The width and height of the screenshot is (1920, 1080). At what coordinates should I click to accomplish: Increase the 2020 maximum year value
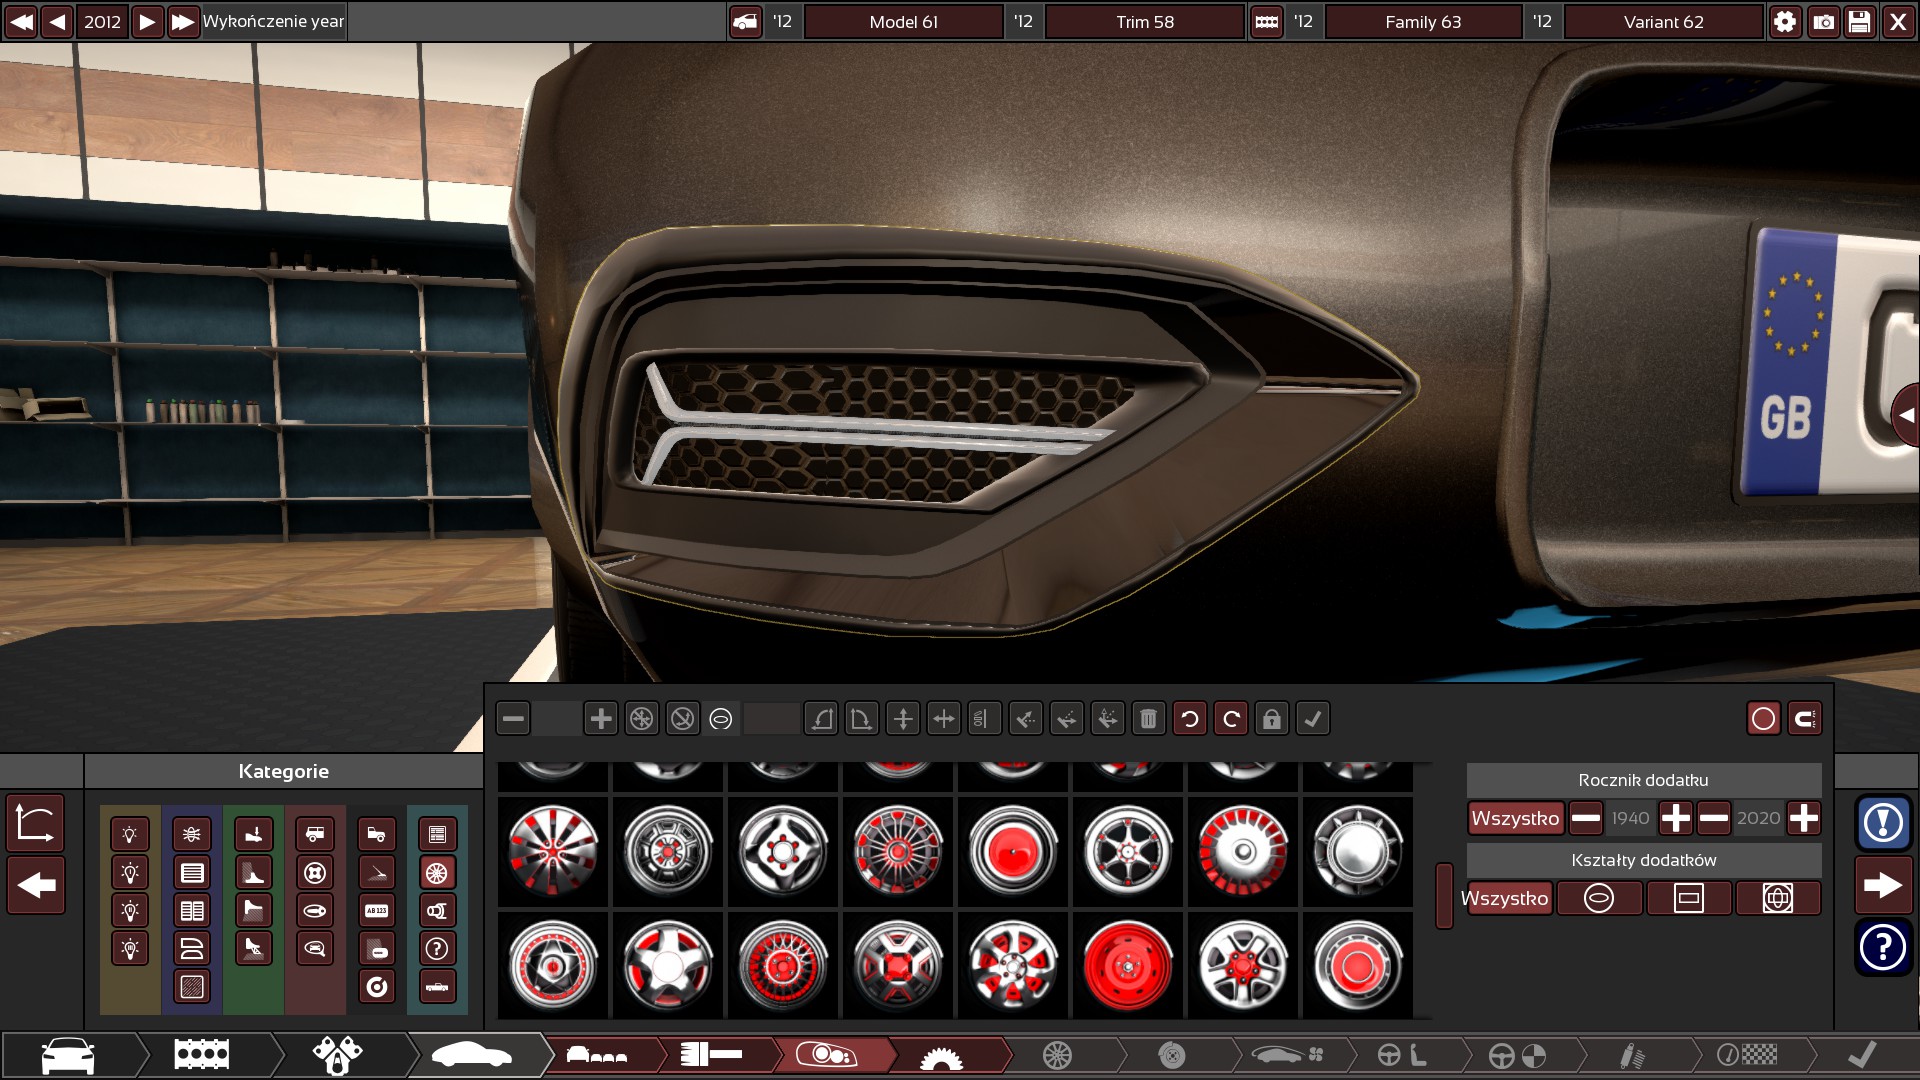tap(1804, 818)
